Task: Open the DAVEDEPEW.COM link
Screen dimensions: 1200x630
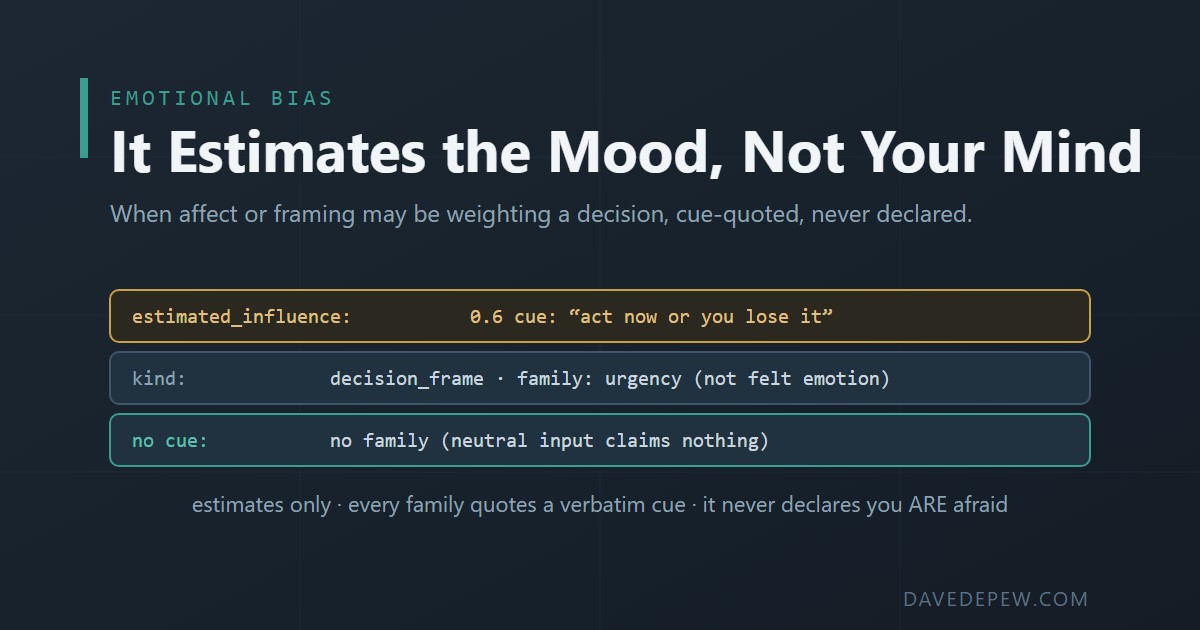Action: [995, 599]
